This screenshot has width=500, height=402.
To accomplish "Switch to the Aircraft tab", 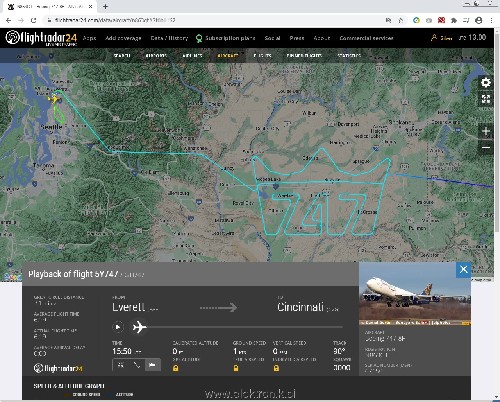I will (228, 55).
